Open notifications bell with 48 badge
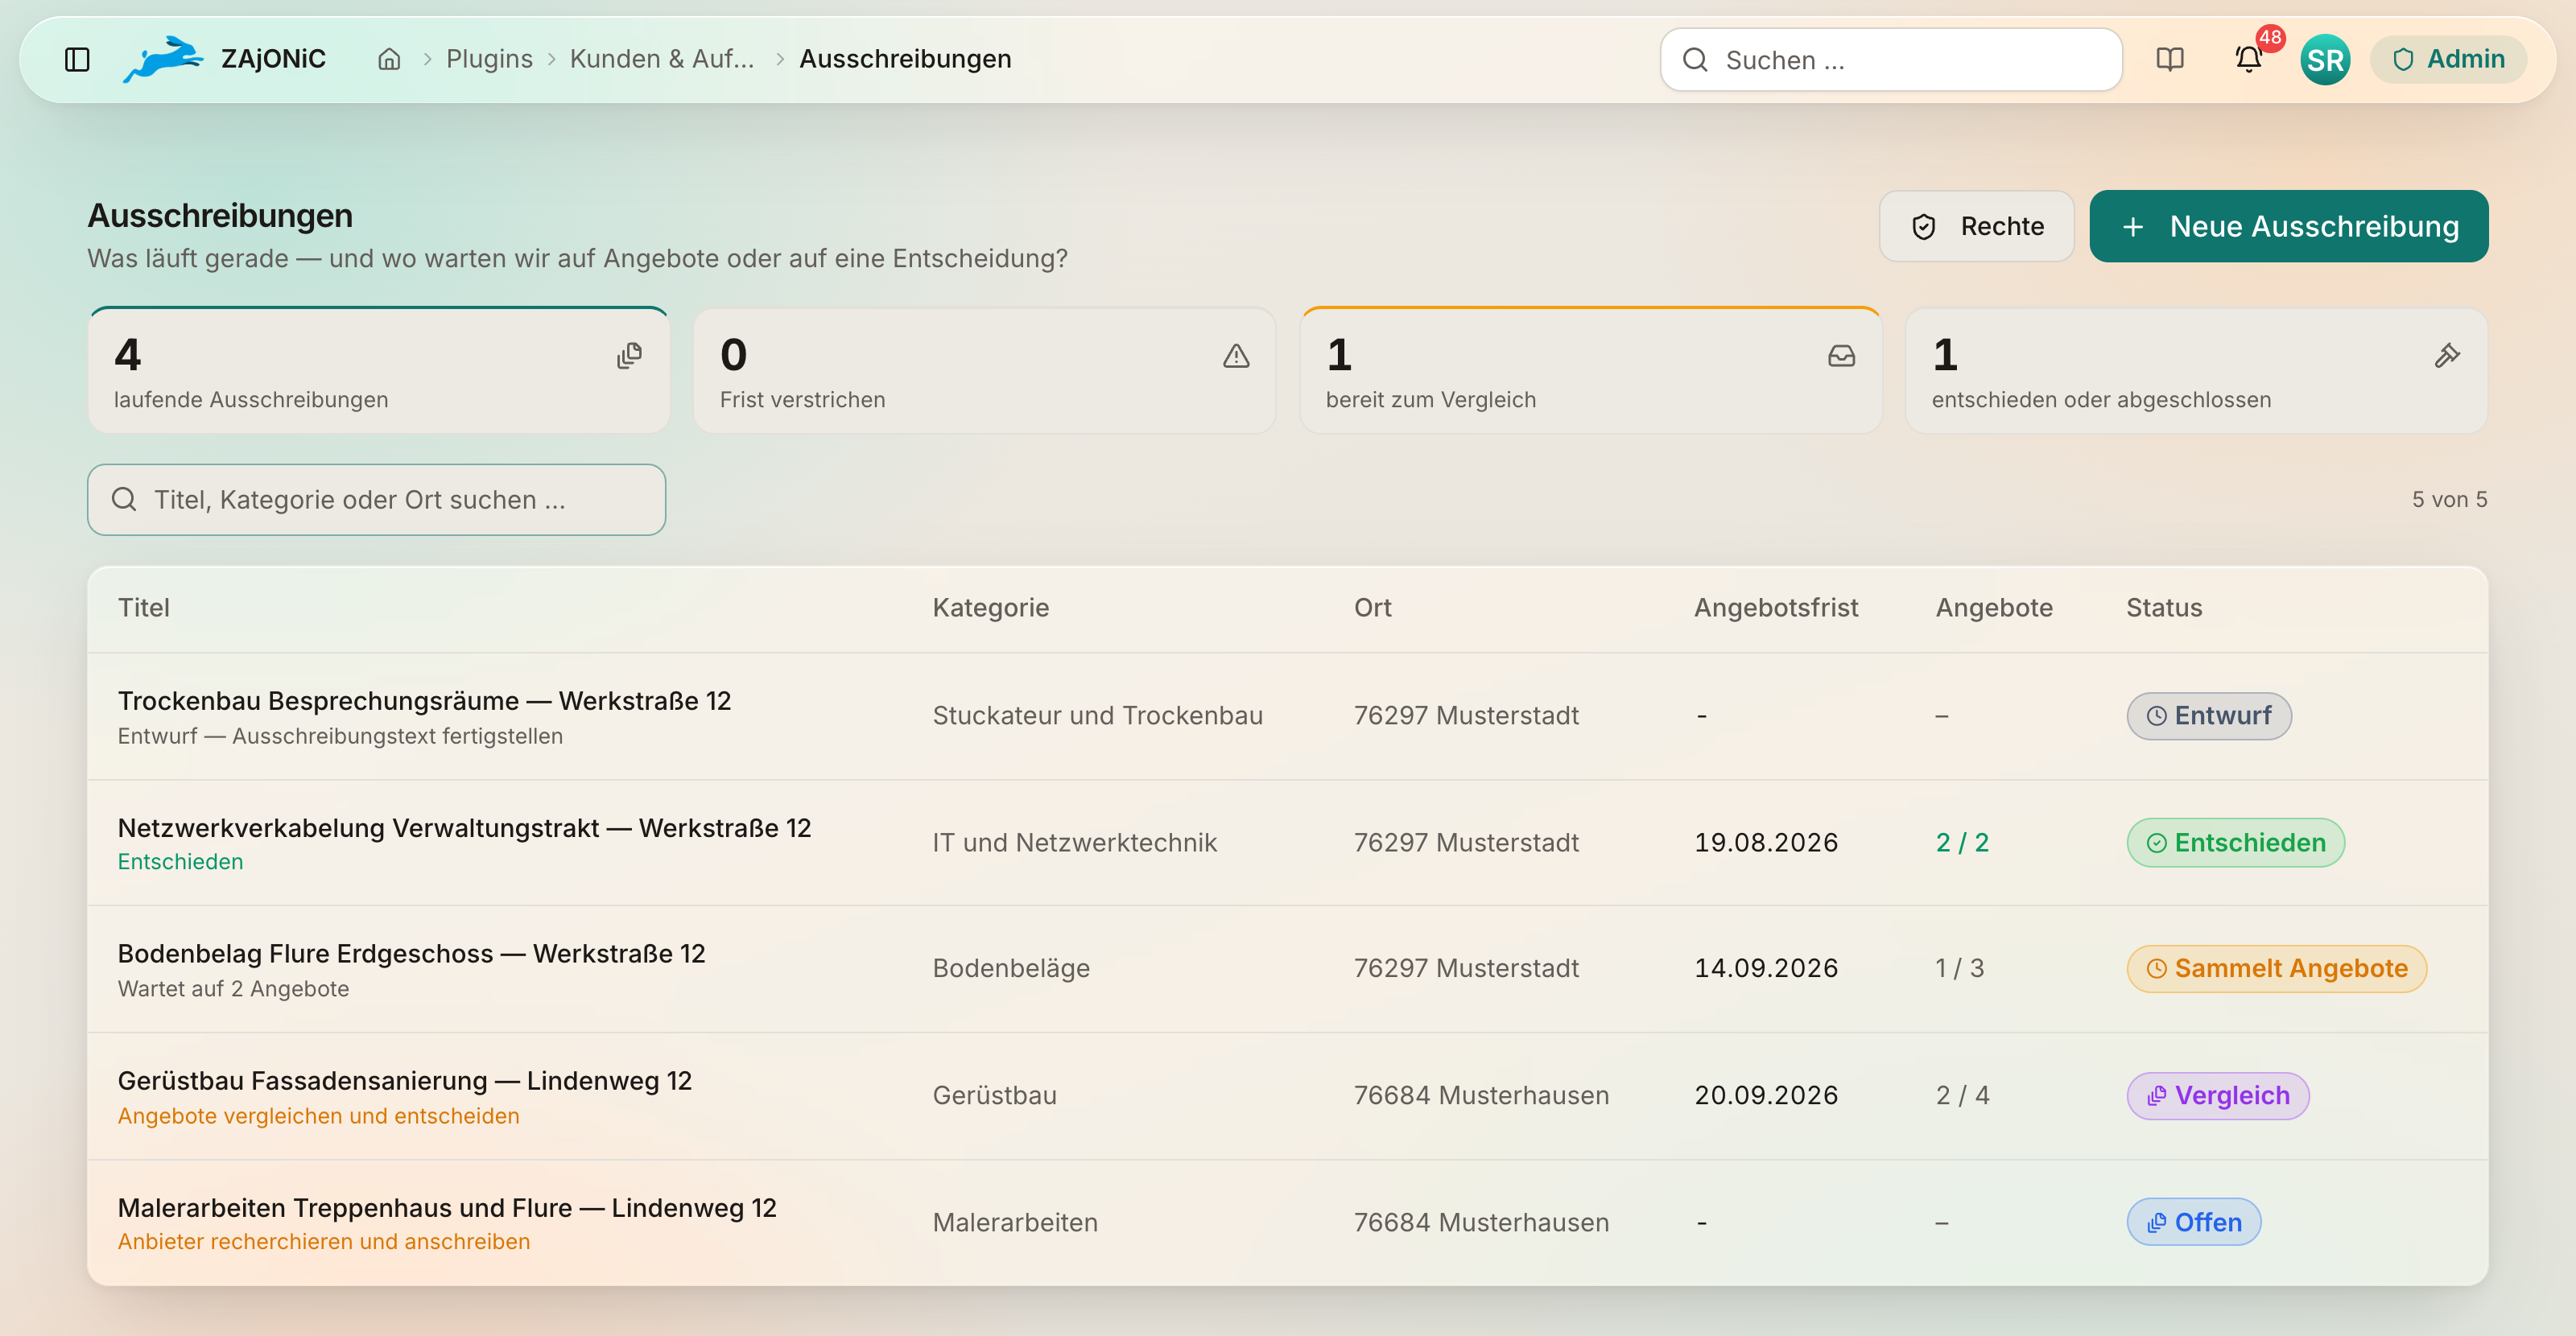Image resolution: width=2576 pixels, height=1336 pixels. coord(2249,60)
